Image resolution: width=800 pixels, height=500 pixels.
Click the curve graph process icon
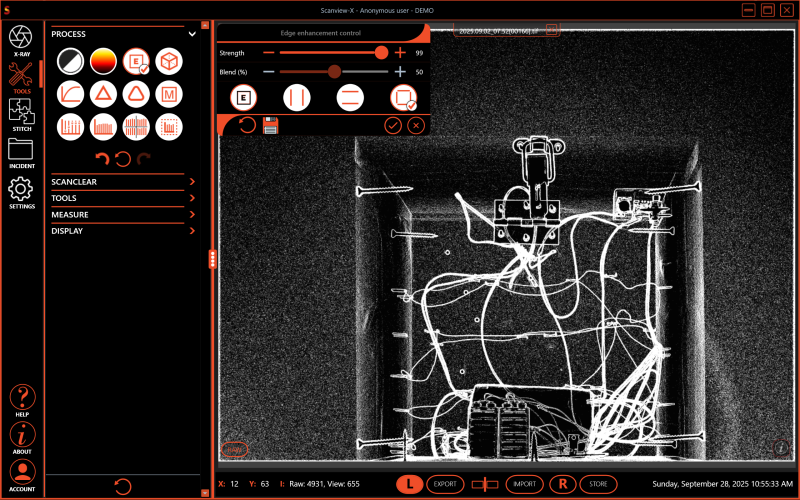69,94
